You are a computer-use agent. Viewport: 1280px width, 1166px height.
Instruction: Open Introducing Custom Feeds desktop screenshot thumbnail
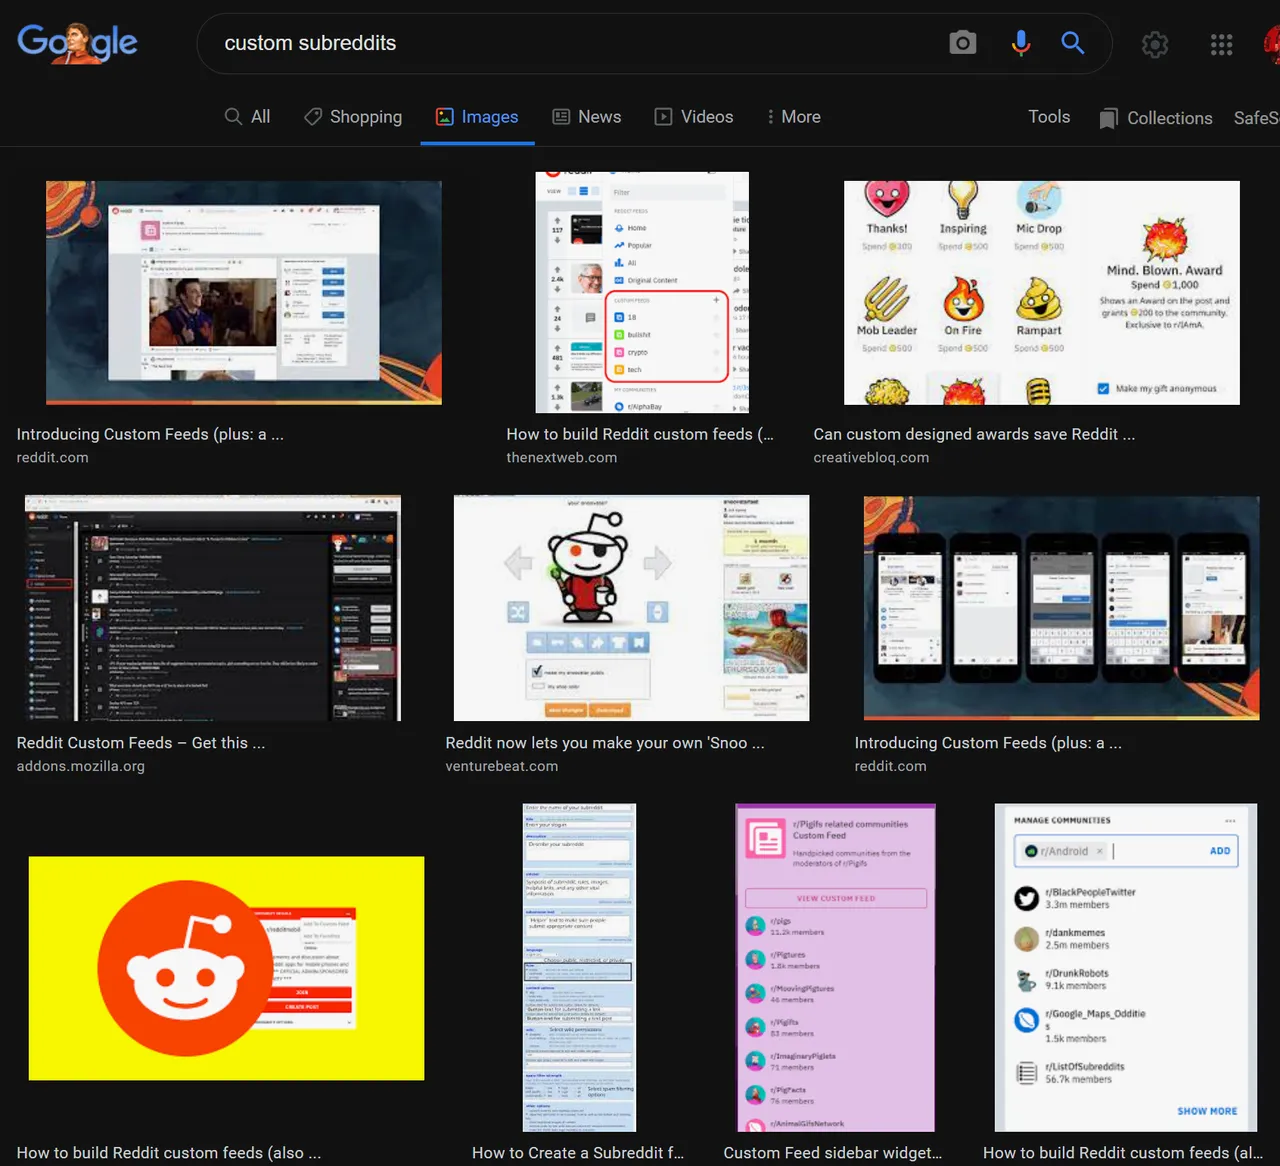coord(244,293)
